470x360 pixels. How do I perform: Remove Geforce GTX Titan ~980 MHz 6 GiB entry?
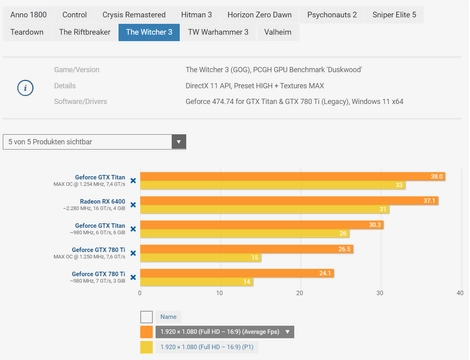pos(133,229)
